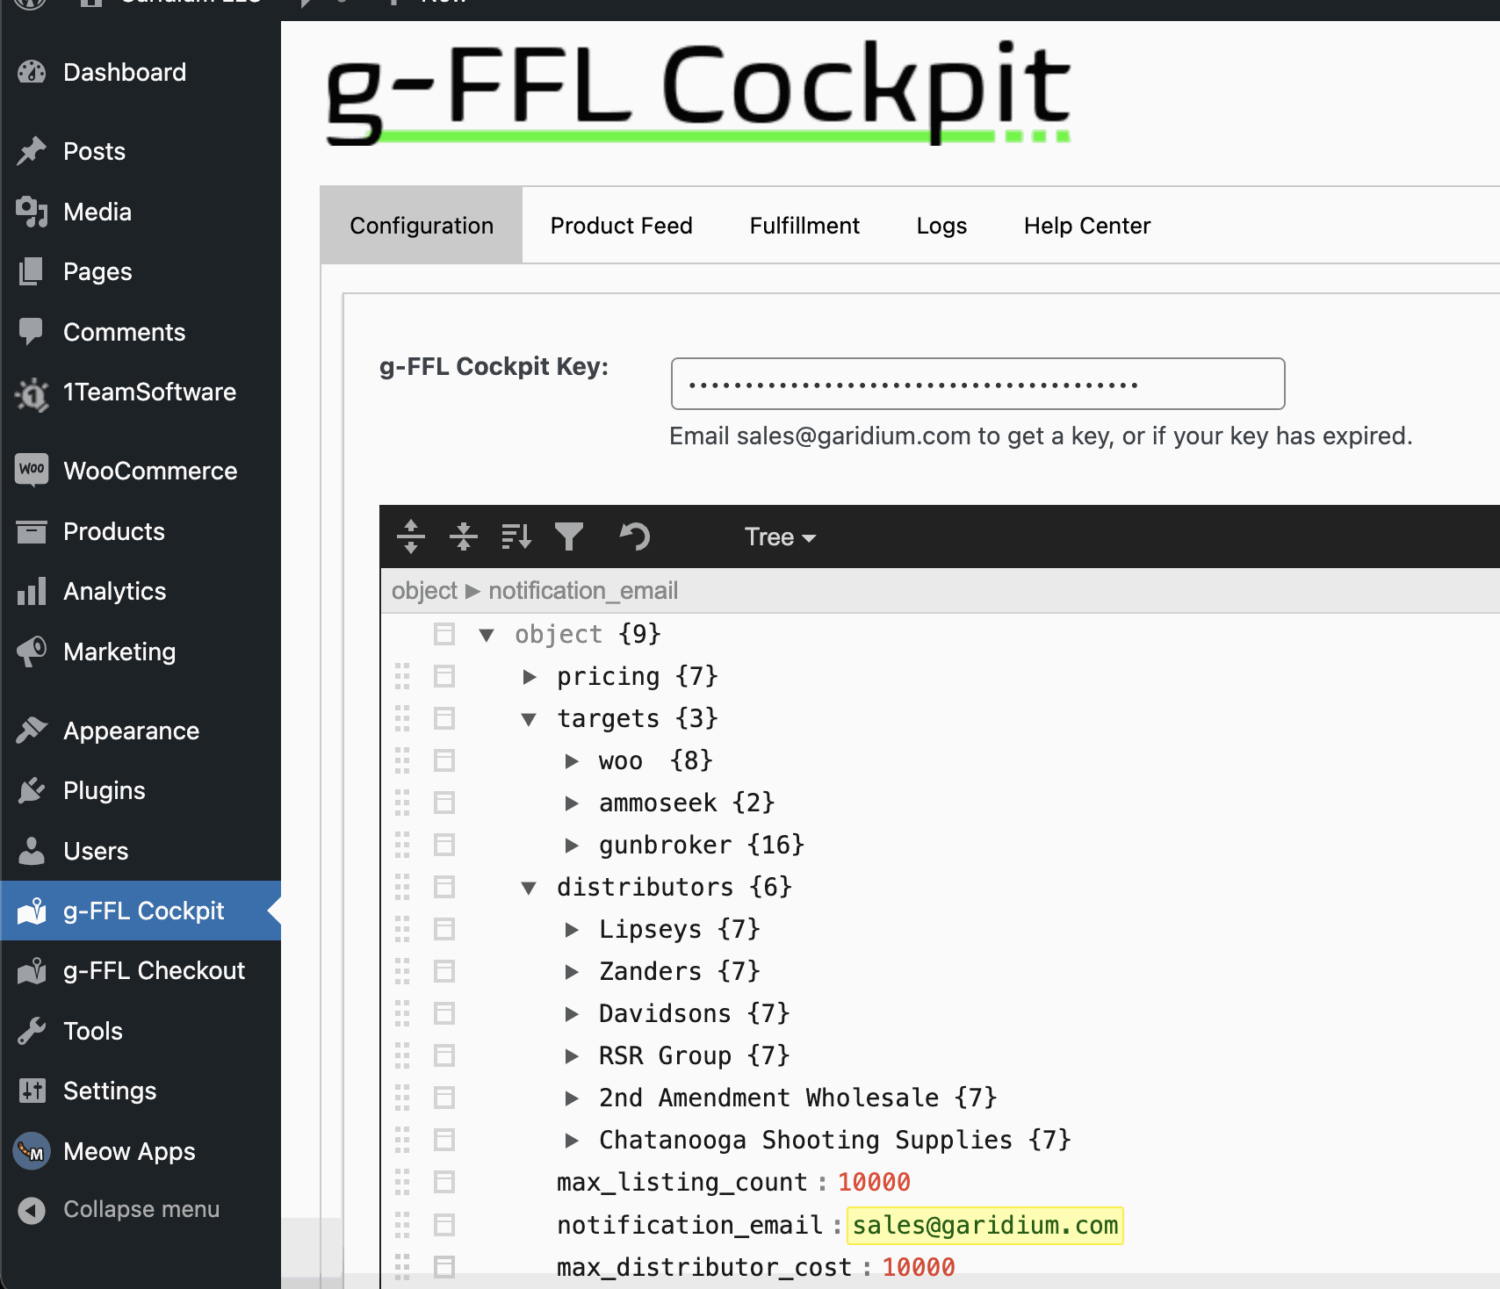Screen dimensions: 1500x1289
Task: Click the Appearance brush icon
Action: tap(32, 730)
